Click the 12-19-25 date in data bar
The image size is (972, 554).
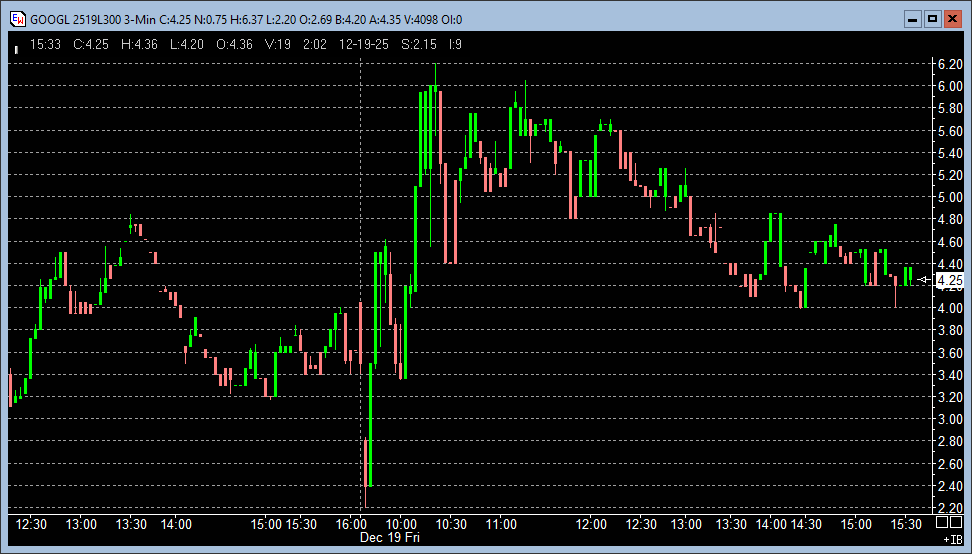pos(363,44)
